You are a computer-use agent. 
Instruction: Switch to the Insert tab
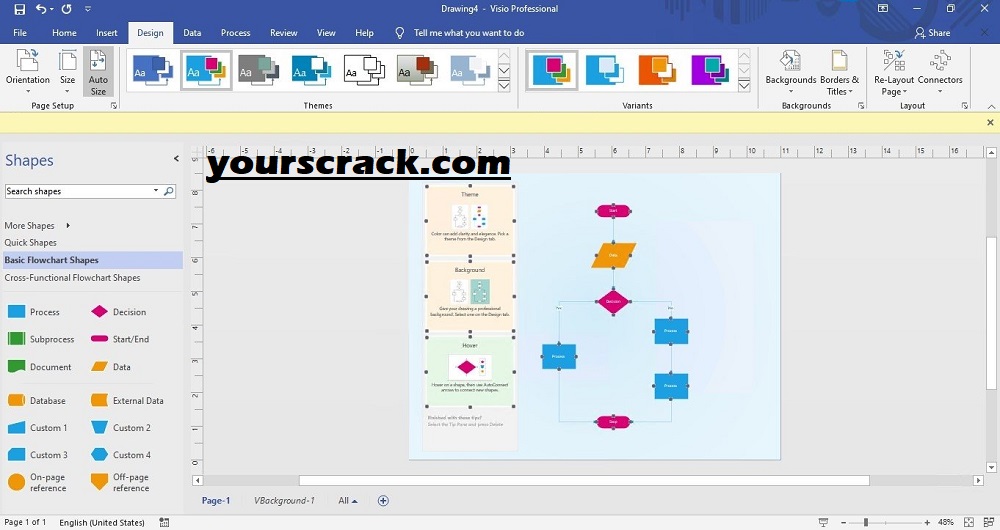(x=107, y=33)
